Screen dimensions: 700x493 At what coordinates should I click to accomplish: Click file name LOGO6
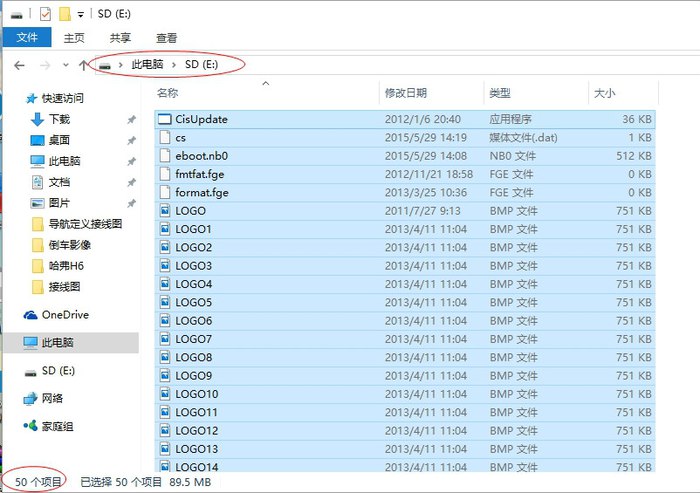[x=194, y=321]
